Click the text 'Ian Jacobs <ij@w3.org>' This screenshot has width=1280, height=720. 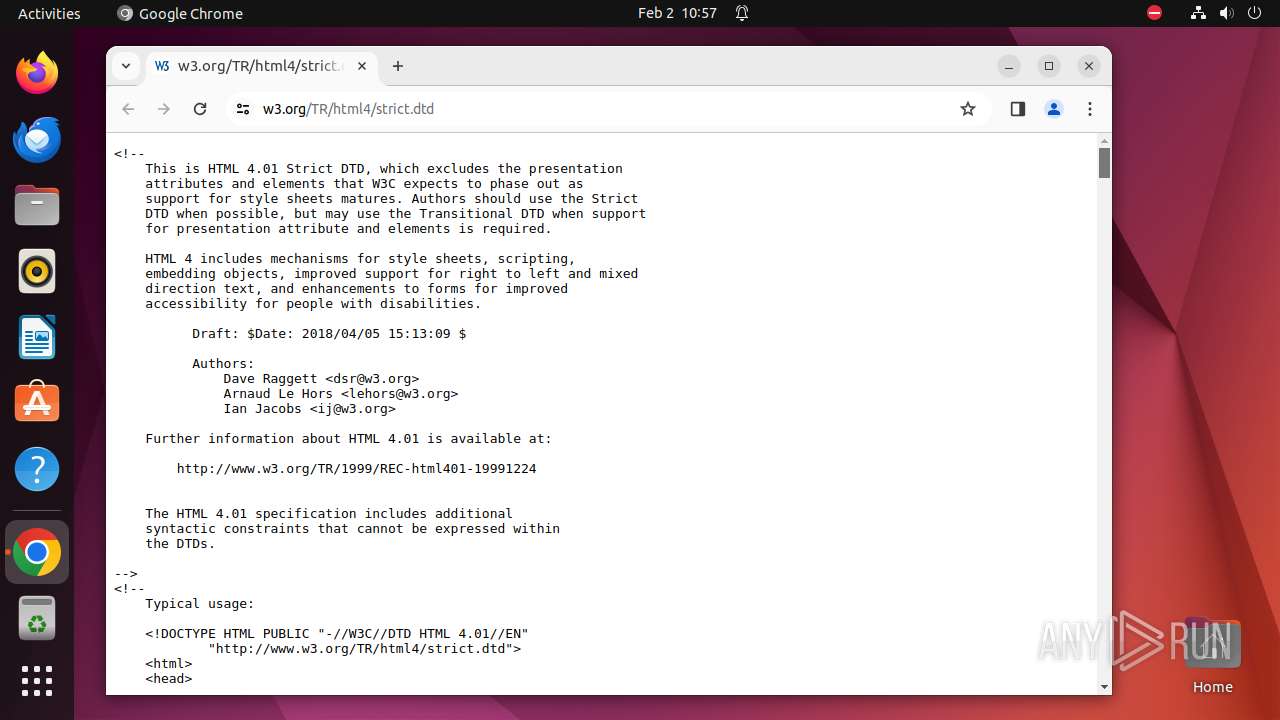coord(310,409)
